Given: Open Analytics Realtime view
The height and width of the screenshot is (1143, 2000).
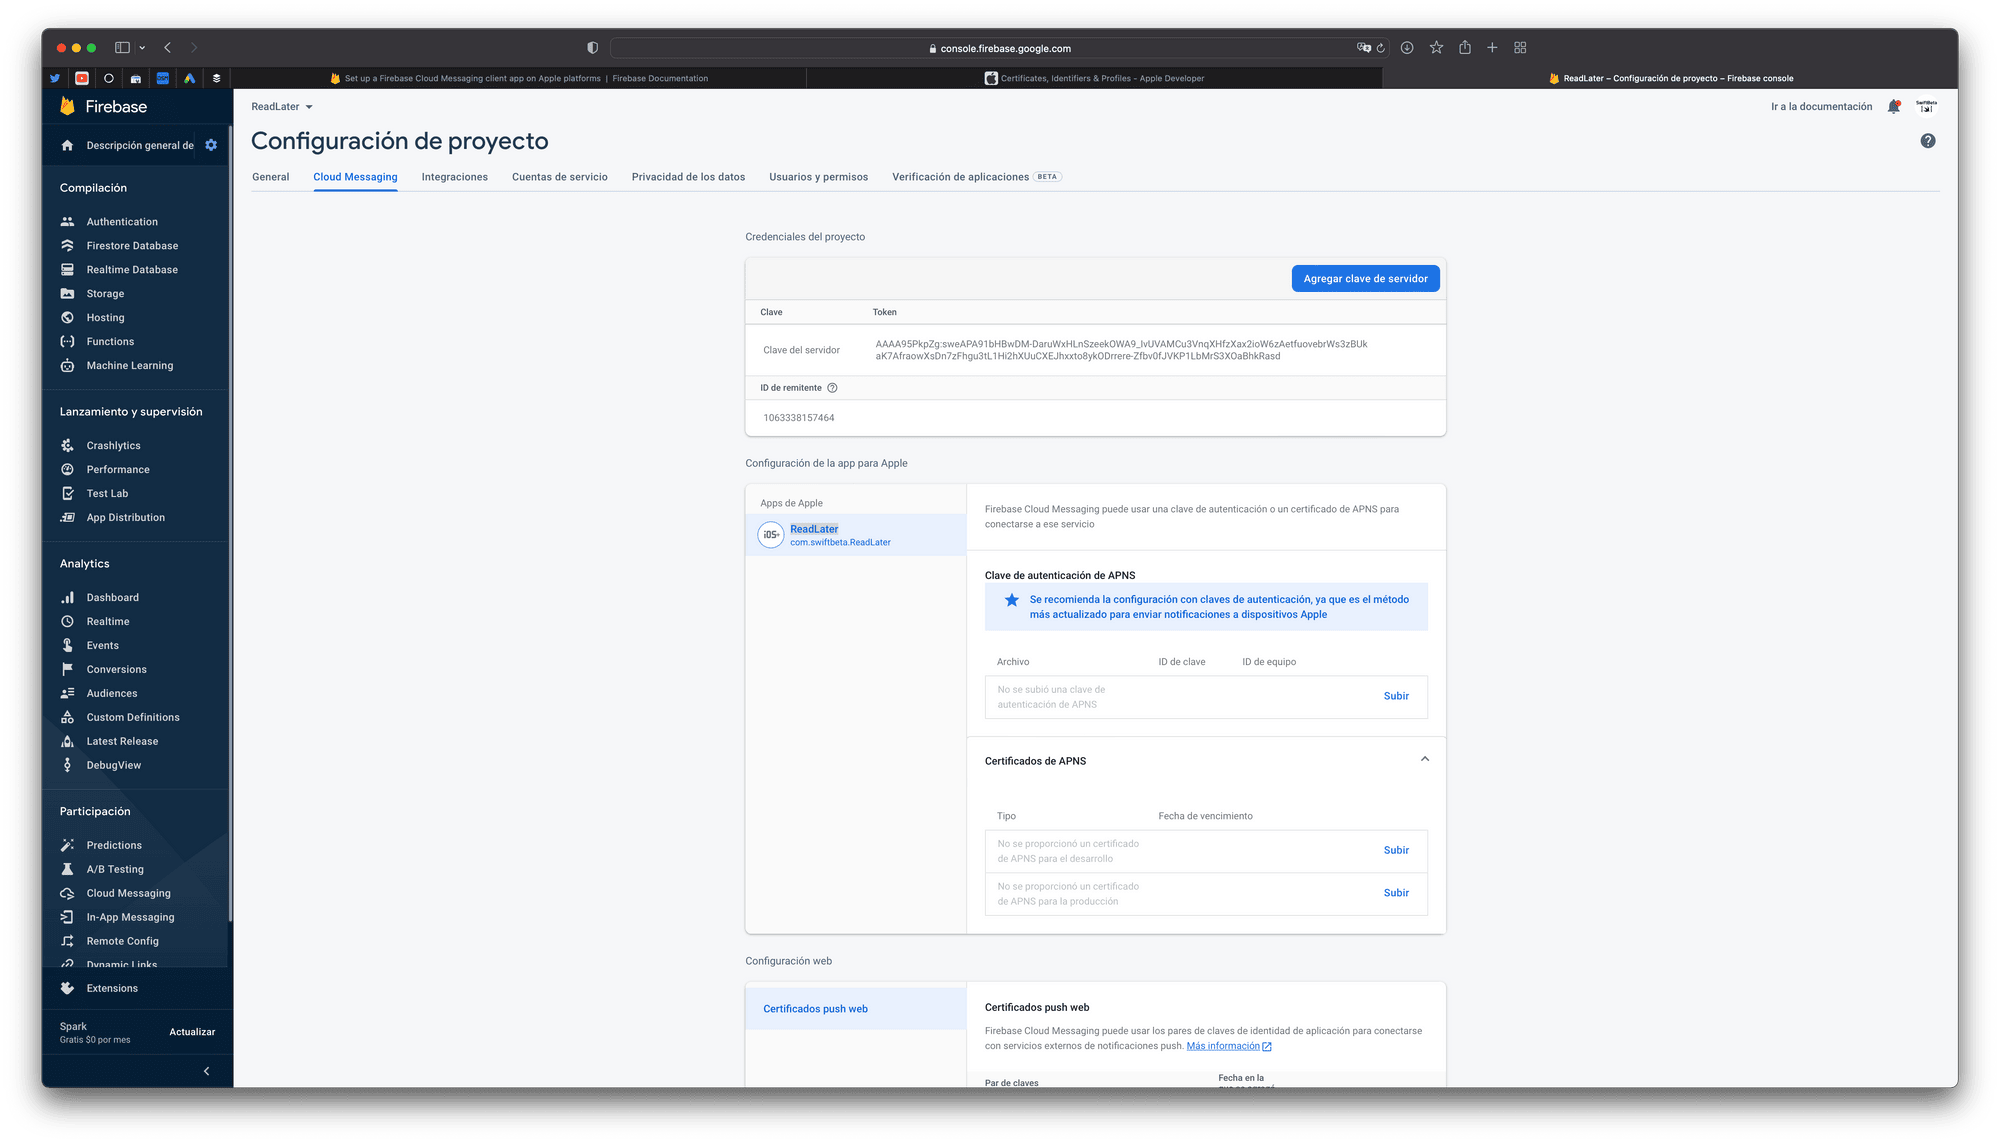Looking at the screenshot, I should 108,622.
